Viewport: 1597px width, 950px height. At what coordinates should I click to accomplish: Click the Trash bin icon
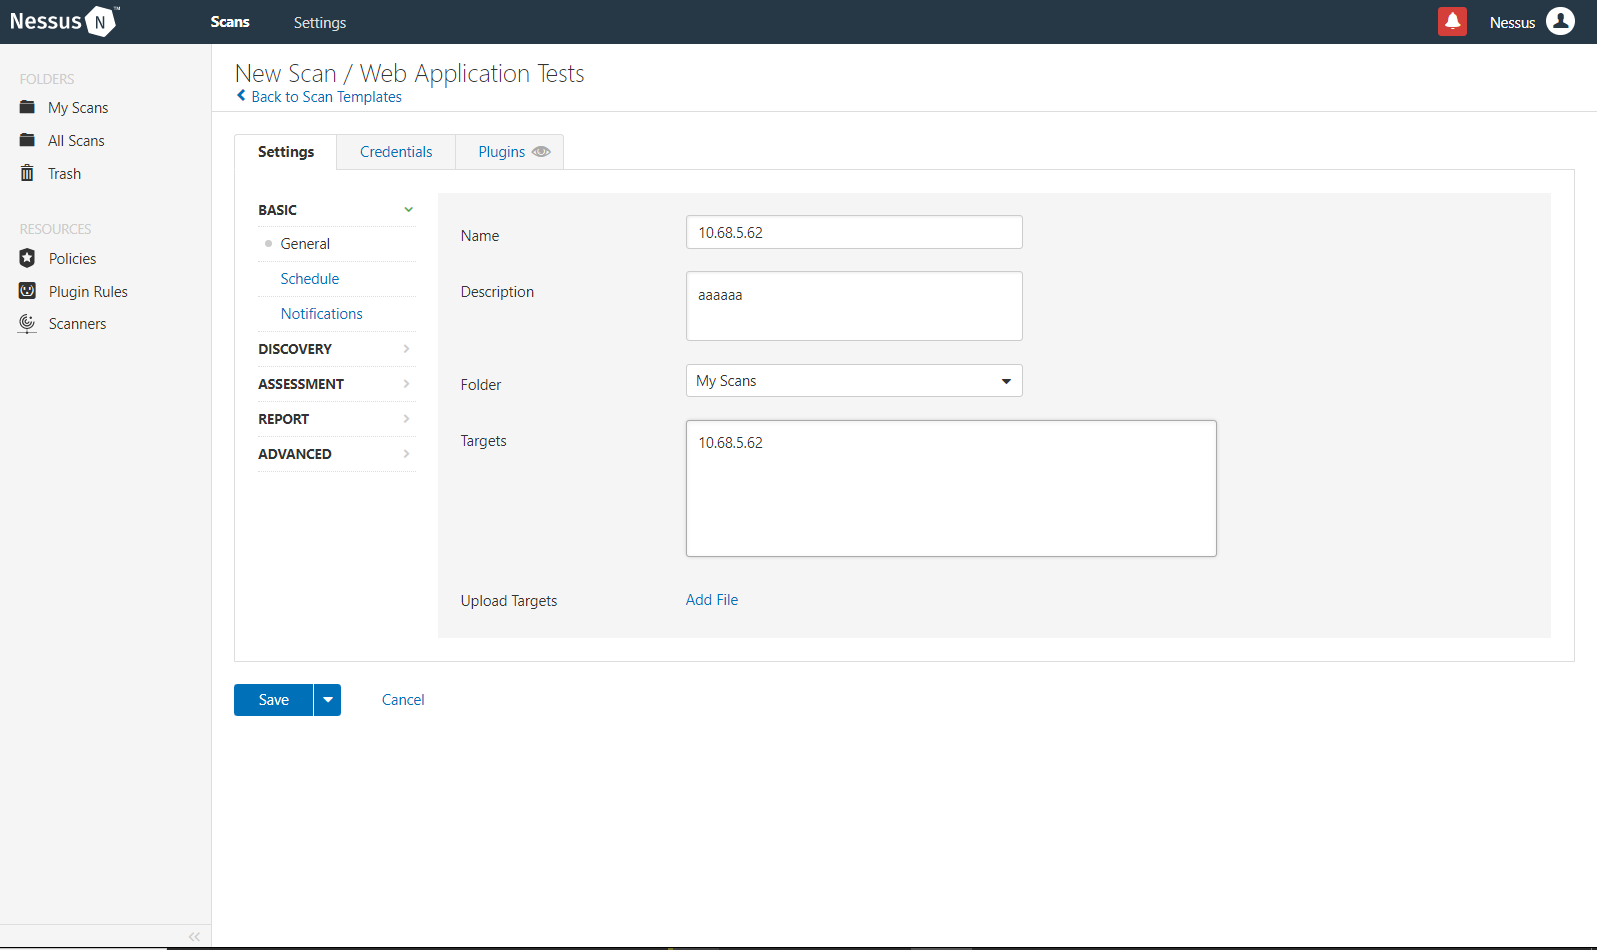pyautogui.click(x=27, y=173)
